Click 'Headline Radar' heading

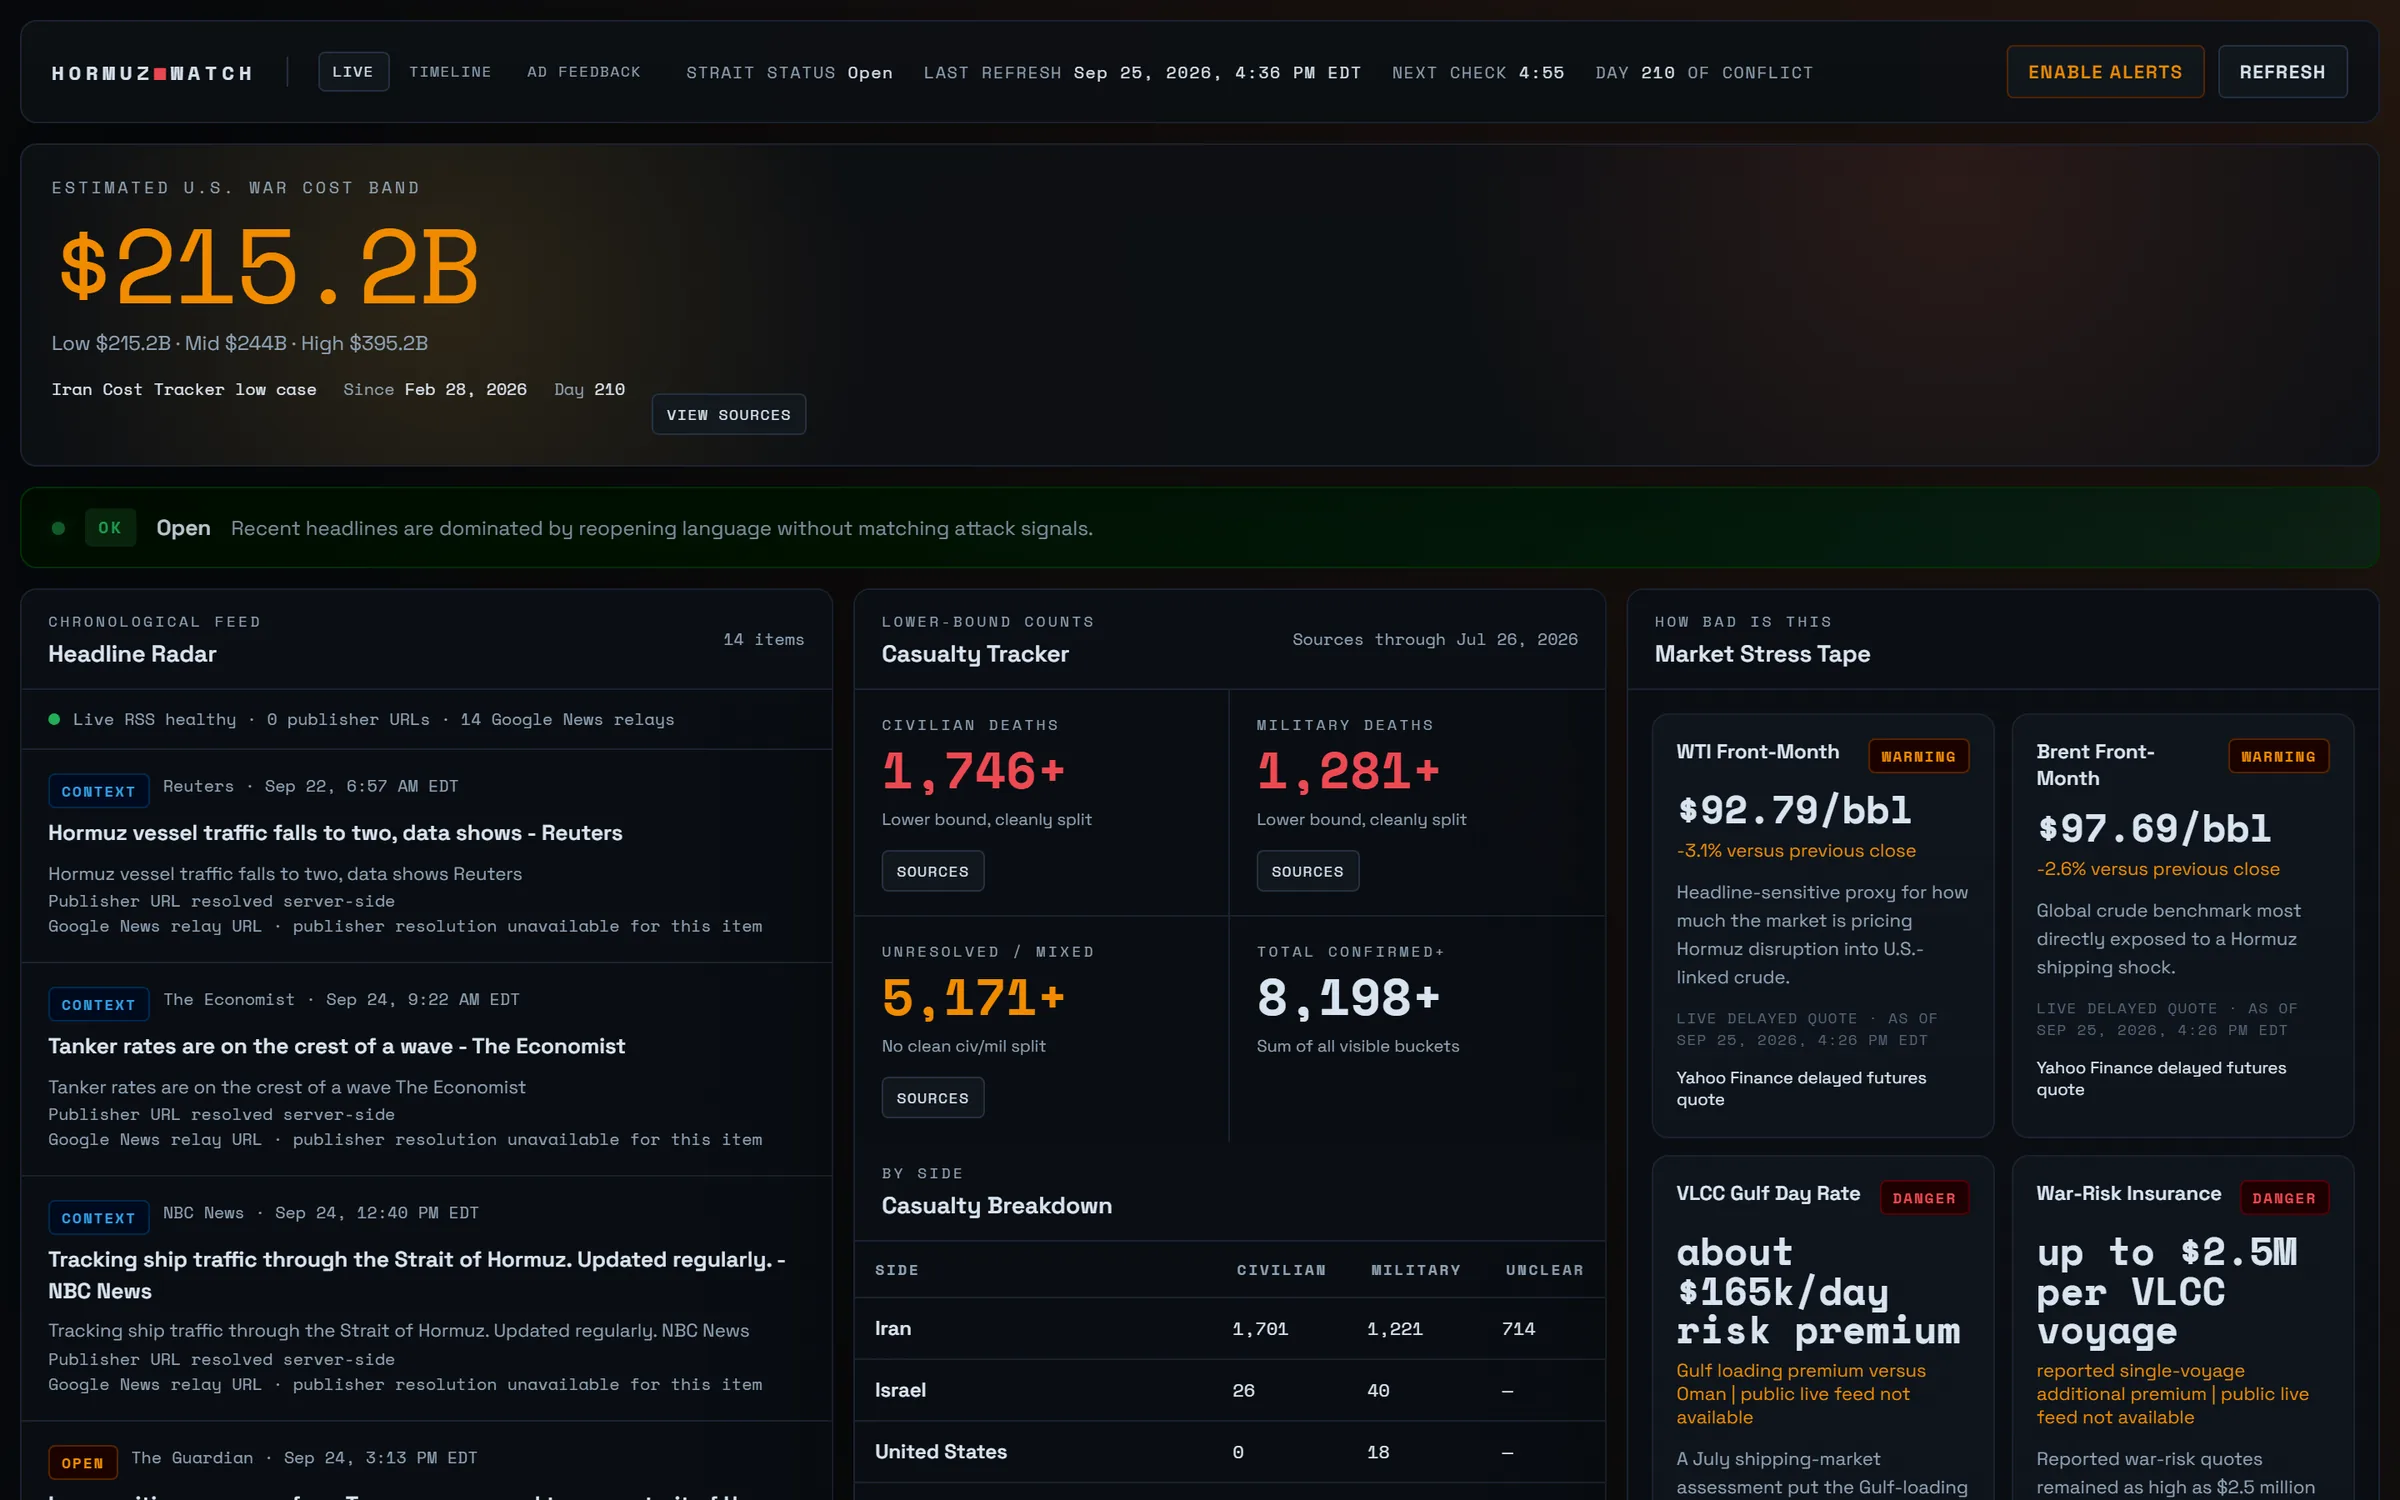132,654
